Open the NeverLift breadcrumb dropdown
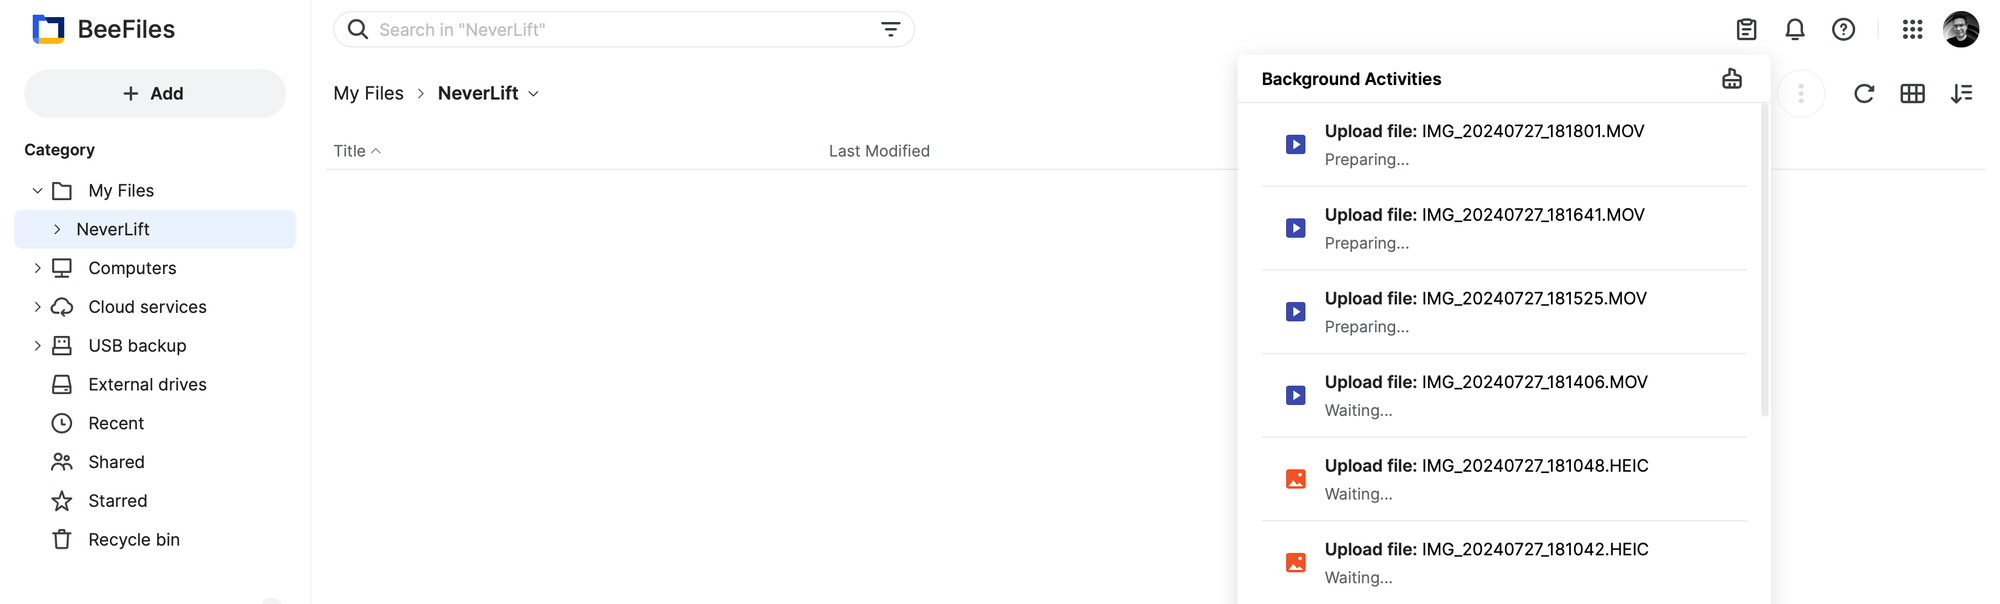 coord(534,94)
